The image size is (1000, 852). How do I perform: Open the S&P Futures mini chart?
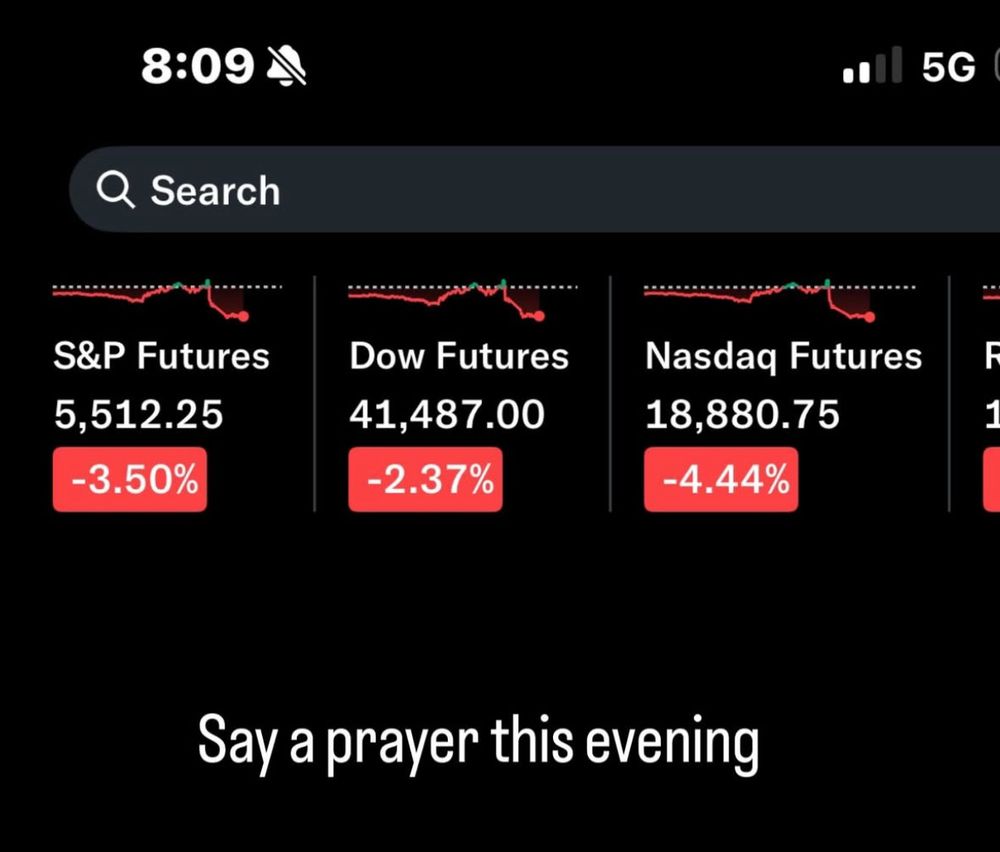tap(167, 300)
